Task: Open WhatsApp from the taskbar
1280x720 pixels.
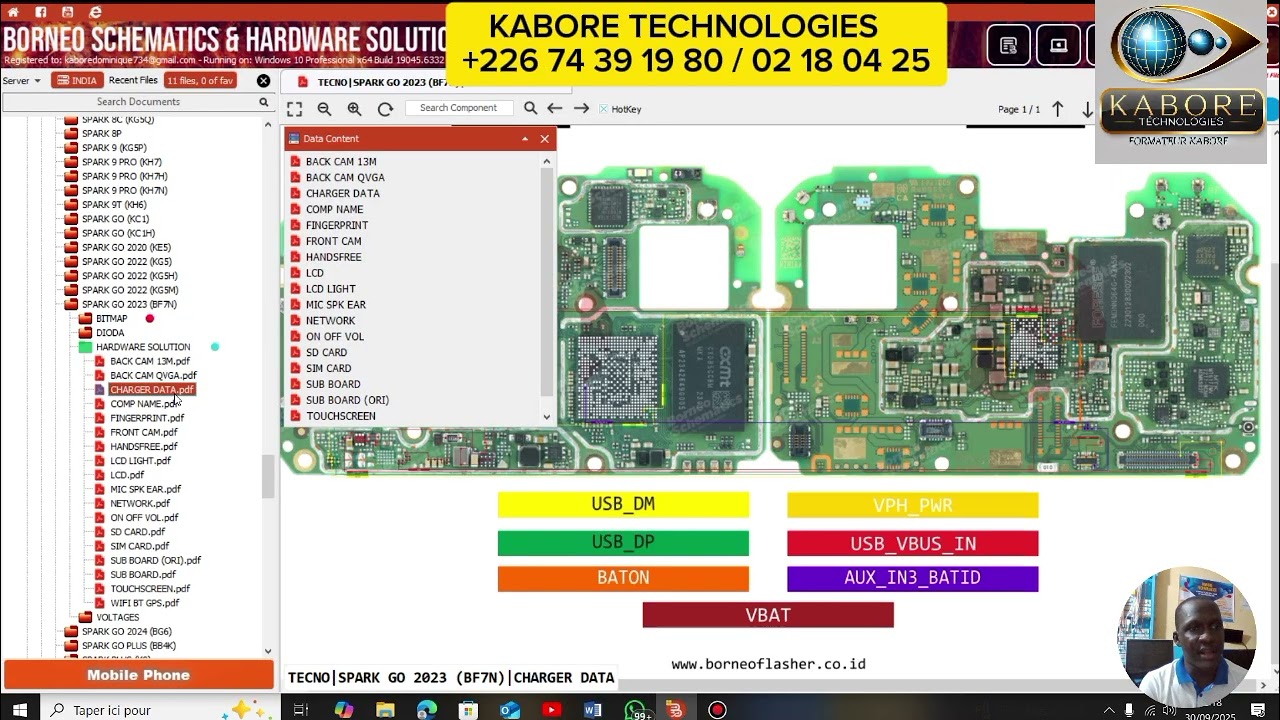Action: coord(635,710)
